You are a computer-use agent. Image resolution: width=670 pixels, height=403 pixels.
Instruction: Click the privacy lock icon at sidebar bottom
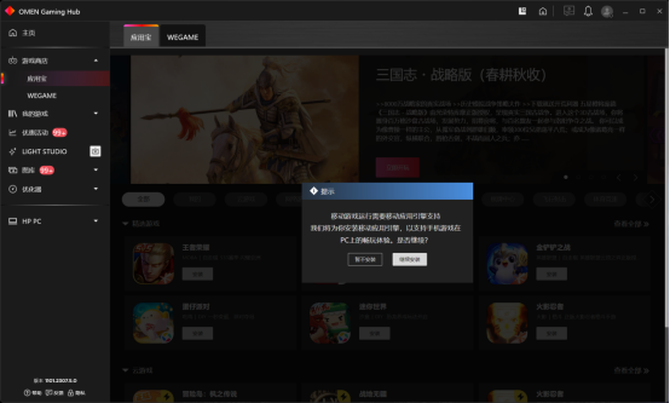[x=71, y=393]
